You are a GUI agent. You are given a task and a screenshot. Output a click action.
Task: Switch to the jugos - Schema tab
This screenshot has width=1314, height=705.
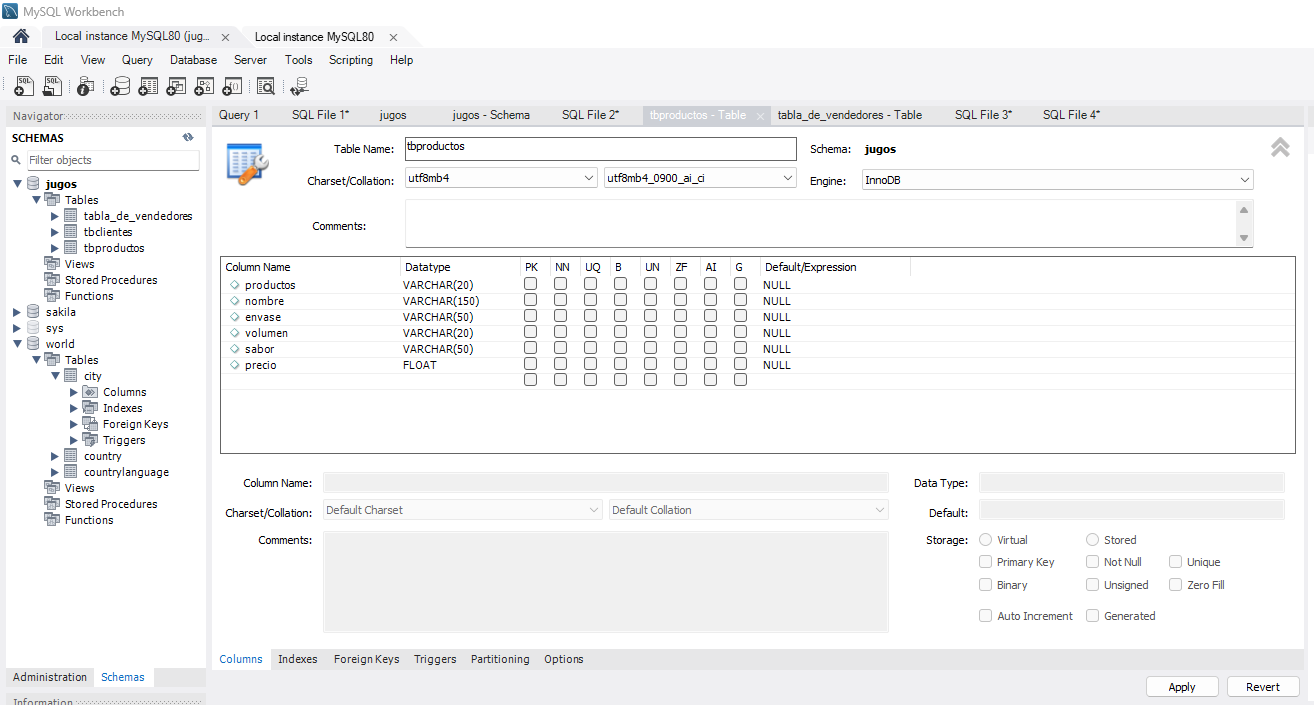coord(491,115)
